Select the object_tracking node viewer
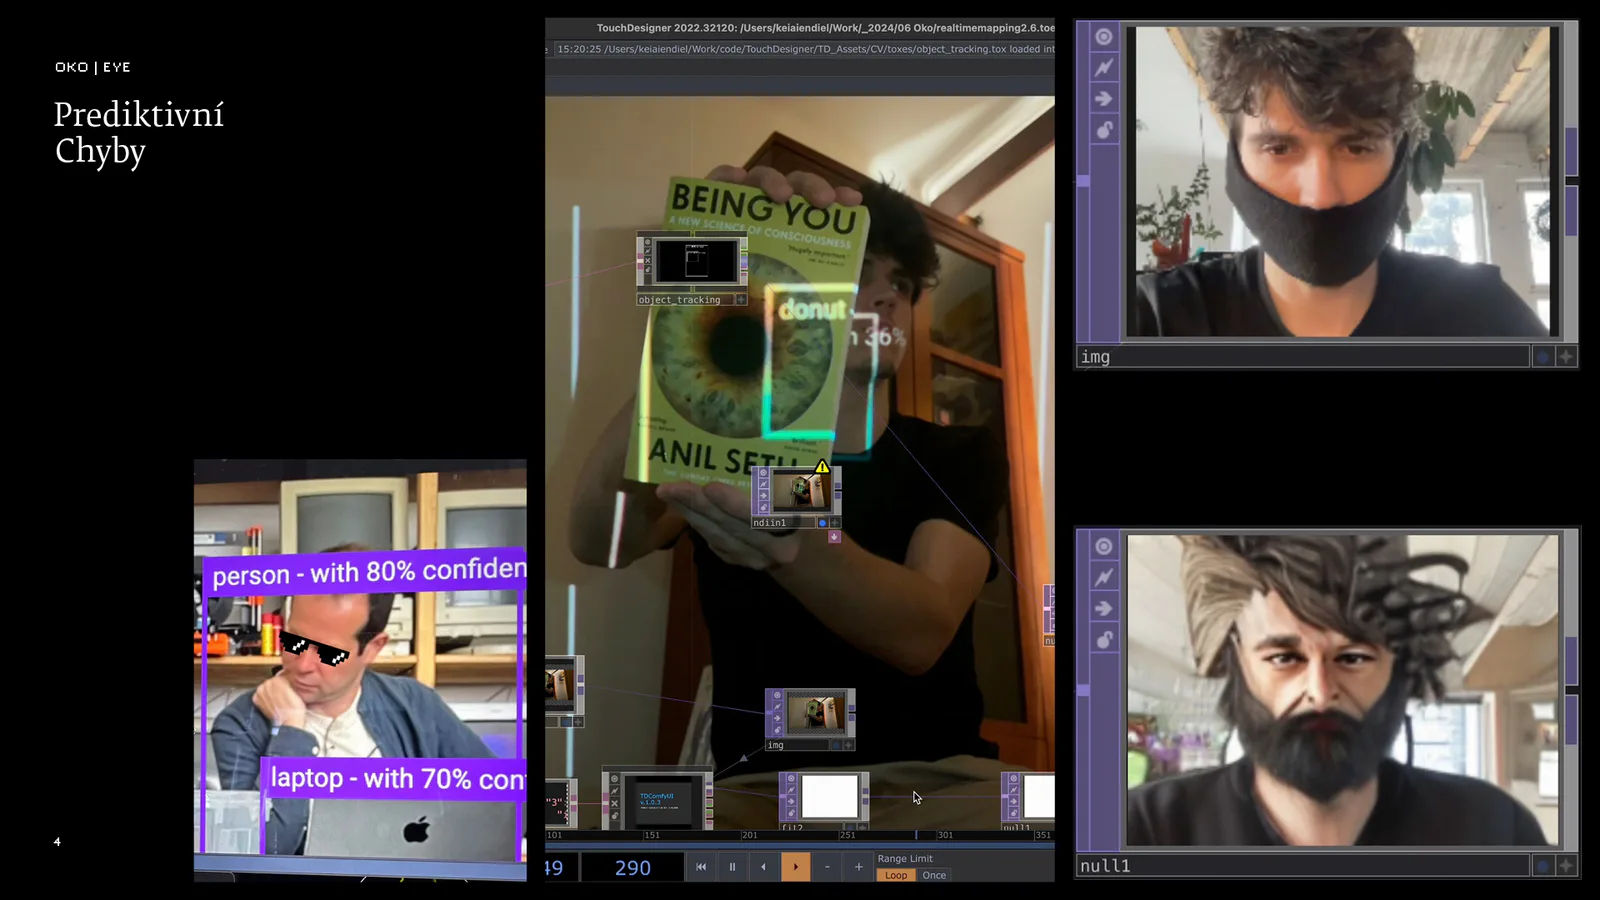This screenshot has height=900, width=1600. point(697,263)
